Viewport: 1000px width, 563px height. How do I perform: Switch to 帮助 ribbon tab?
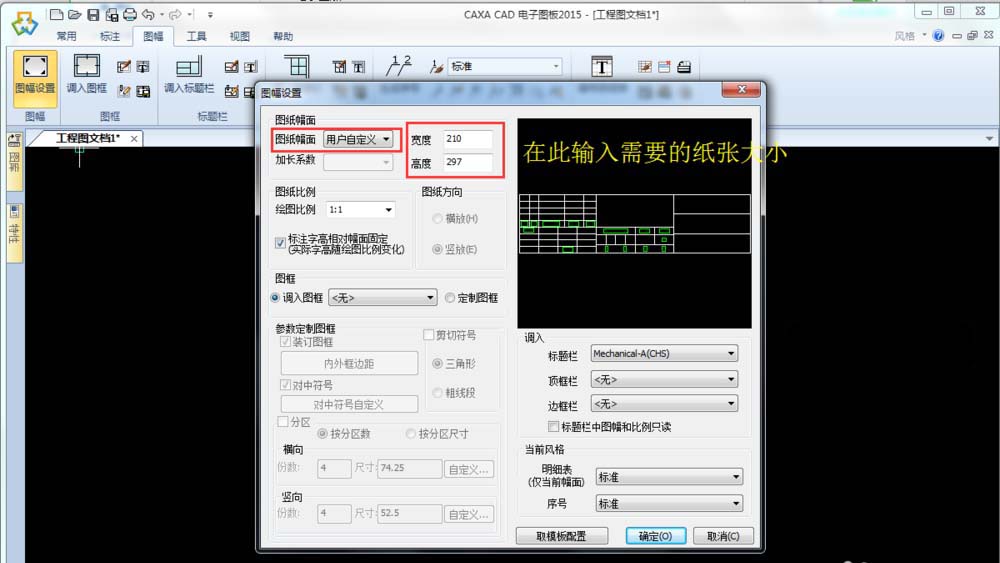283,36
